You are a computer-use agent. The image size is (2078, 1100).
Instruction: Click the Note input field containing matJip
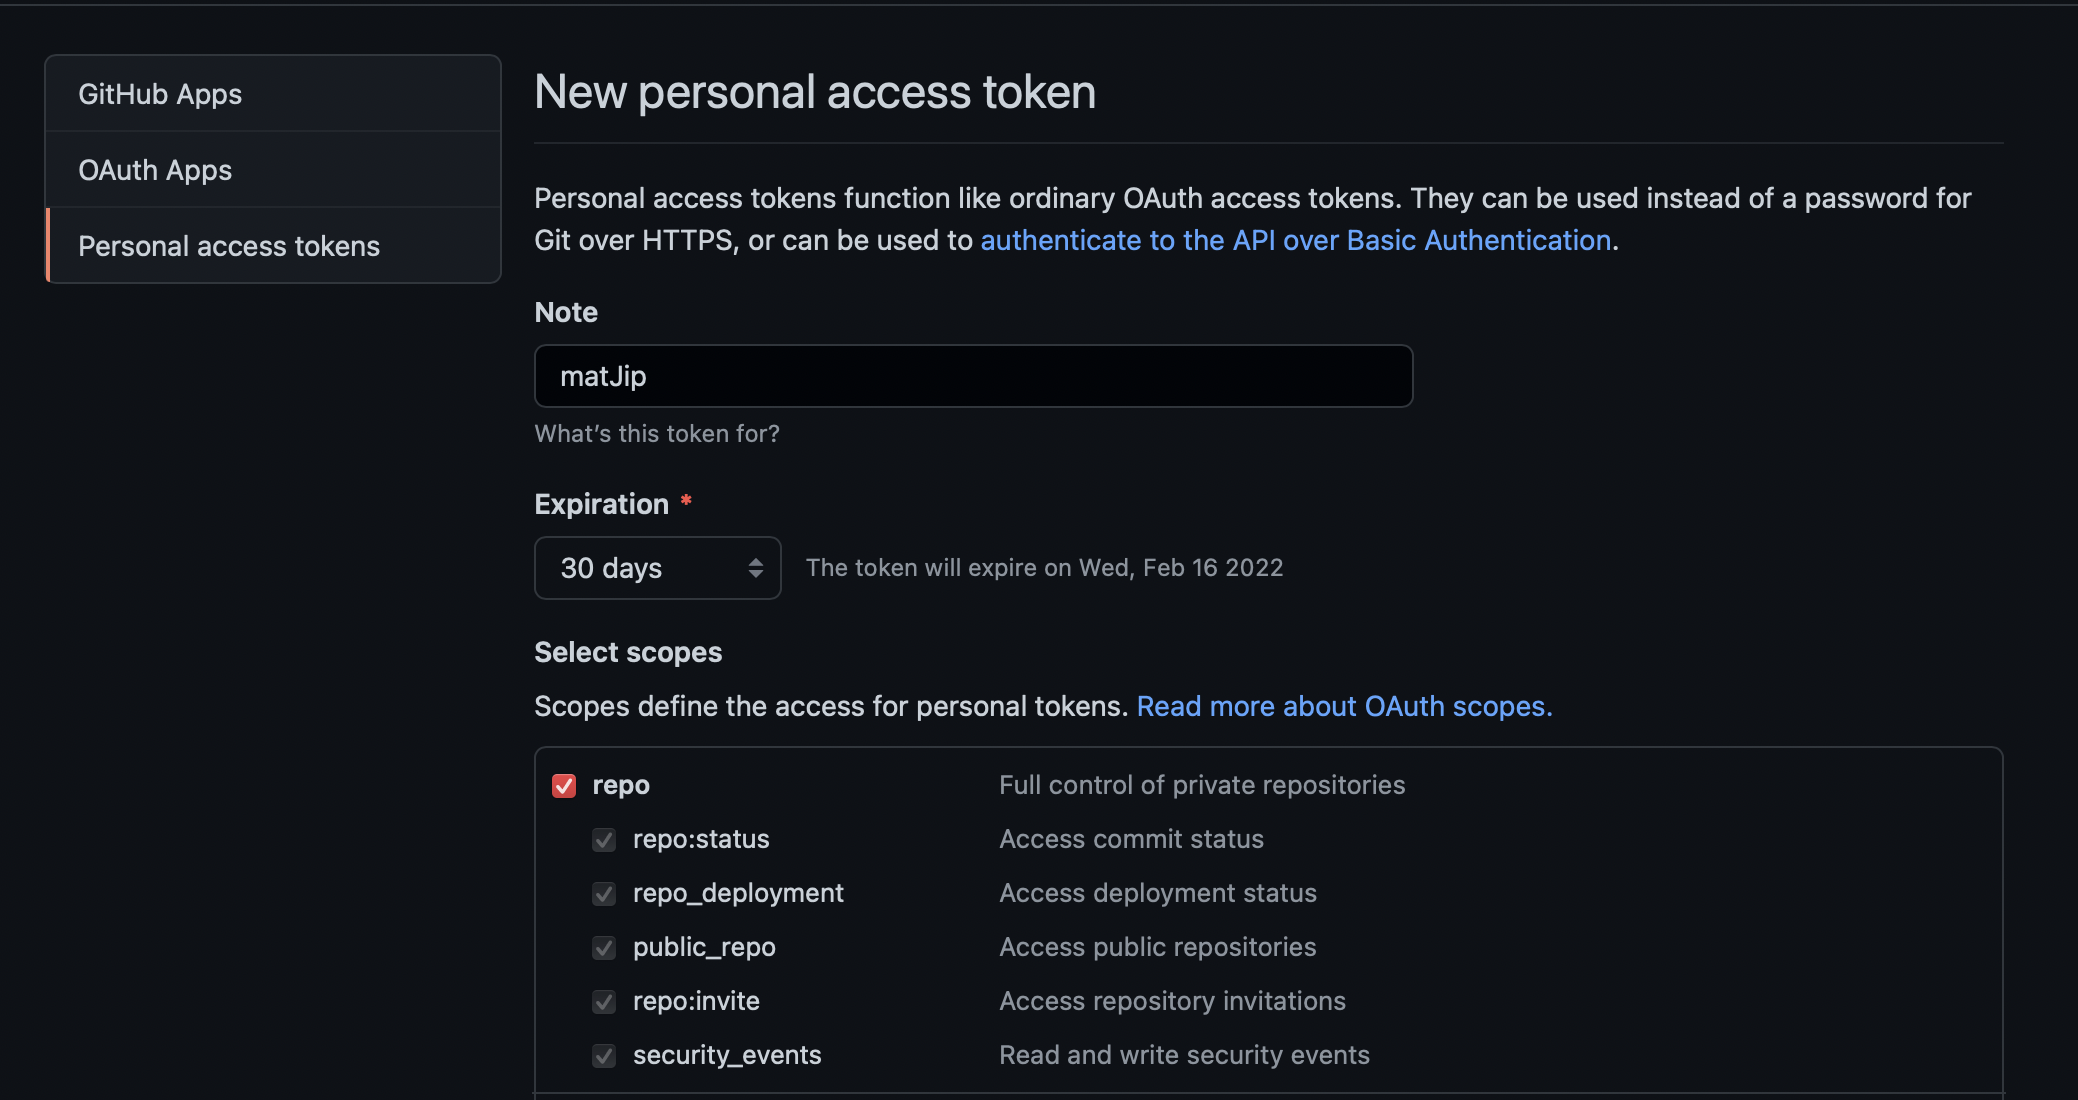pos(974,376)
